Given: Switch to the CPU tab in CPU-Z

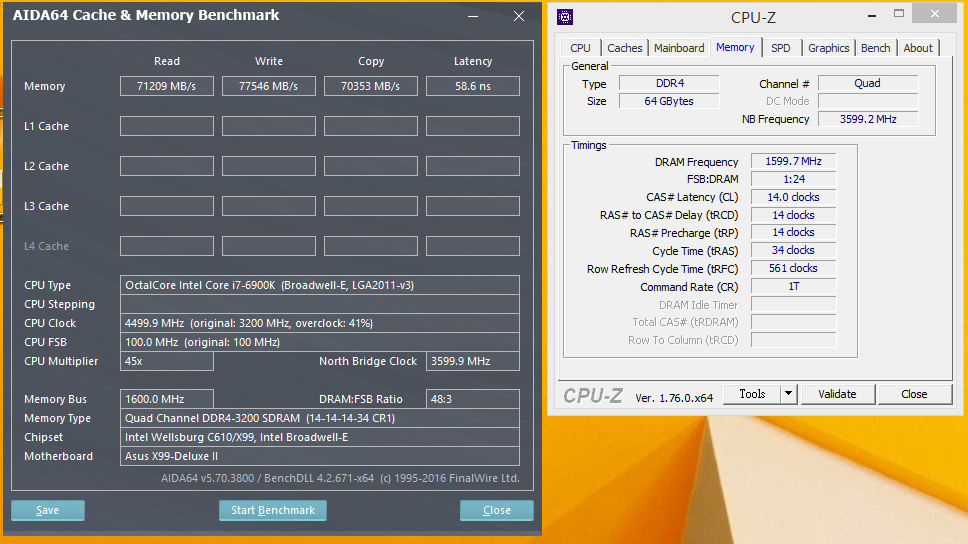Looking at the screenshot, I should [x=580, y=48].
